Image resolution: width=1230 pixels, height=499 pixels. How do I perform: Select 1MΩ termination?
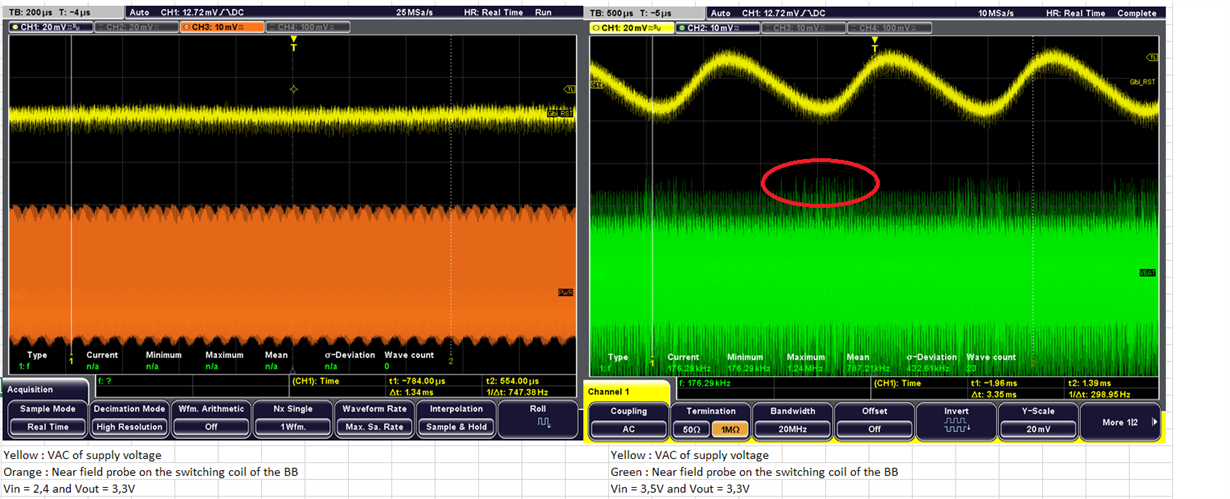729,427
